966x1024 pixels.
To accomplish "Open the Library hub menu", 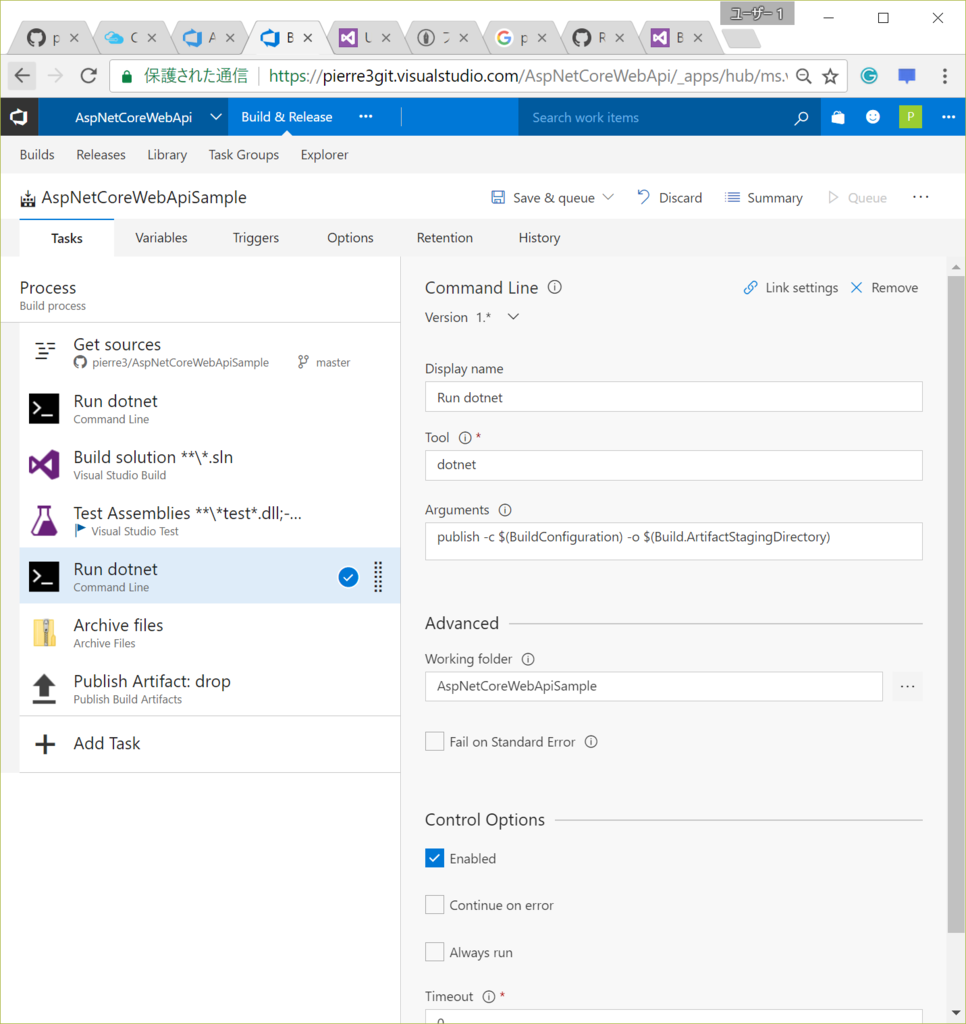I will click(x=167, y=155).
